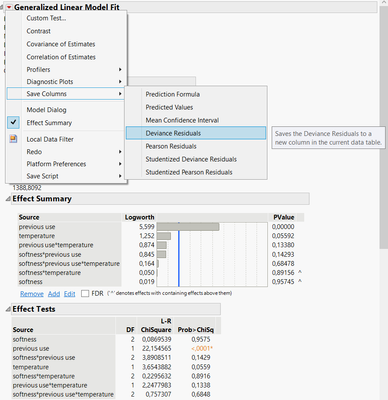Screen dimensions: 388x400
Task: Open the Platform Preferences submenu
Action: click(x=66, y=164)
